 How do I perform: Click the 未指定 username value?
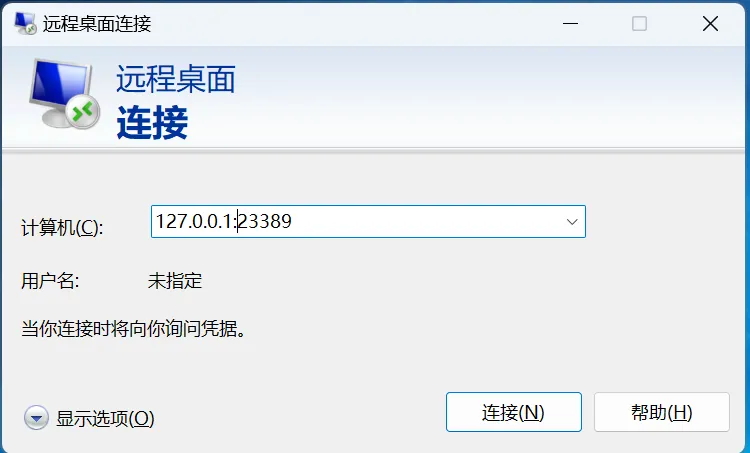pyautogui.click(x=175, y=281)
